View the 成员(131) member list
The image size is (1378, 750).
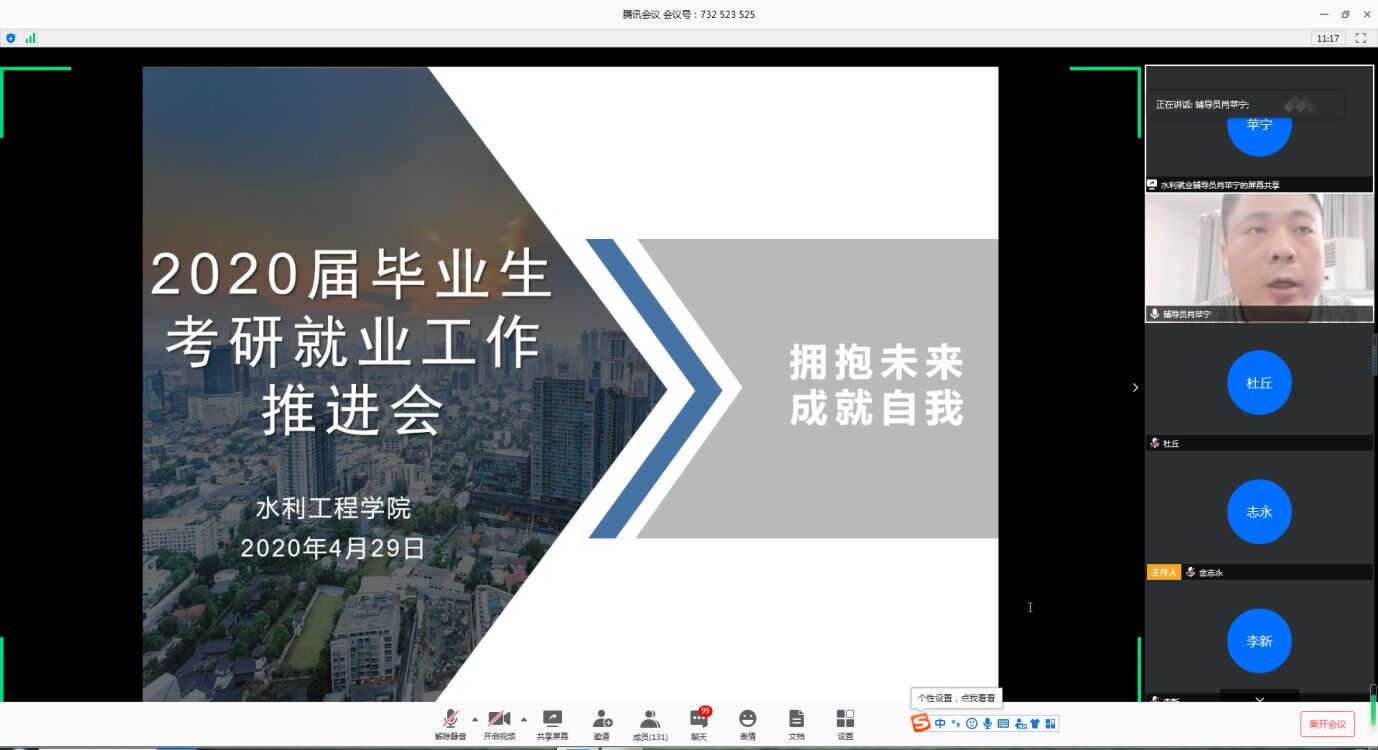coord(650,724)
